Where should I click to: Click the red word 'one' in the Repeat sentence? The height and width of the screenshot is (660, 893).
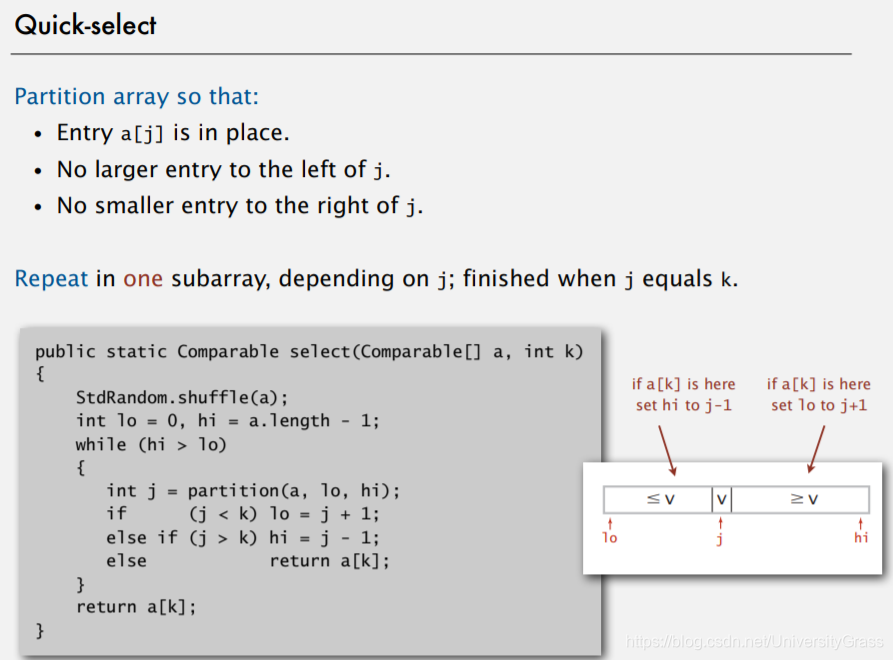(143, 279)
